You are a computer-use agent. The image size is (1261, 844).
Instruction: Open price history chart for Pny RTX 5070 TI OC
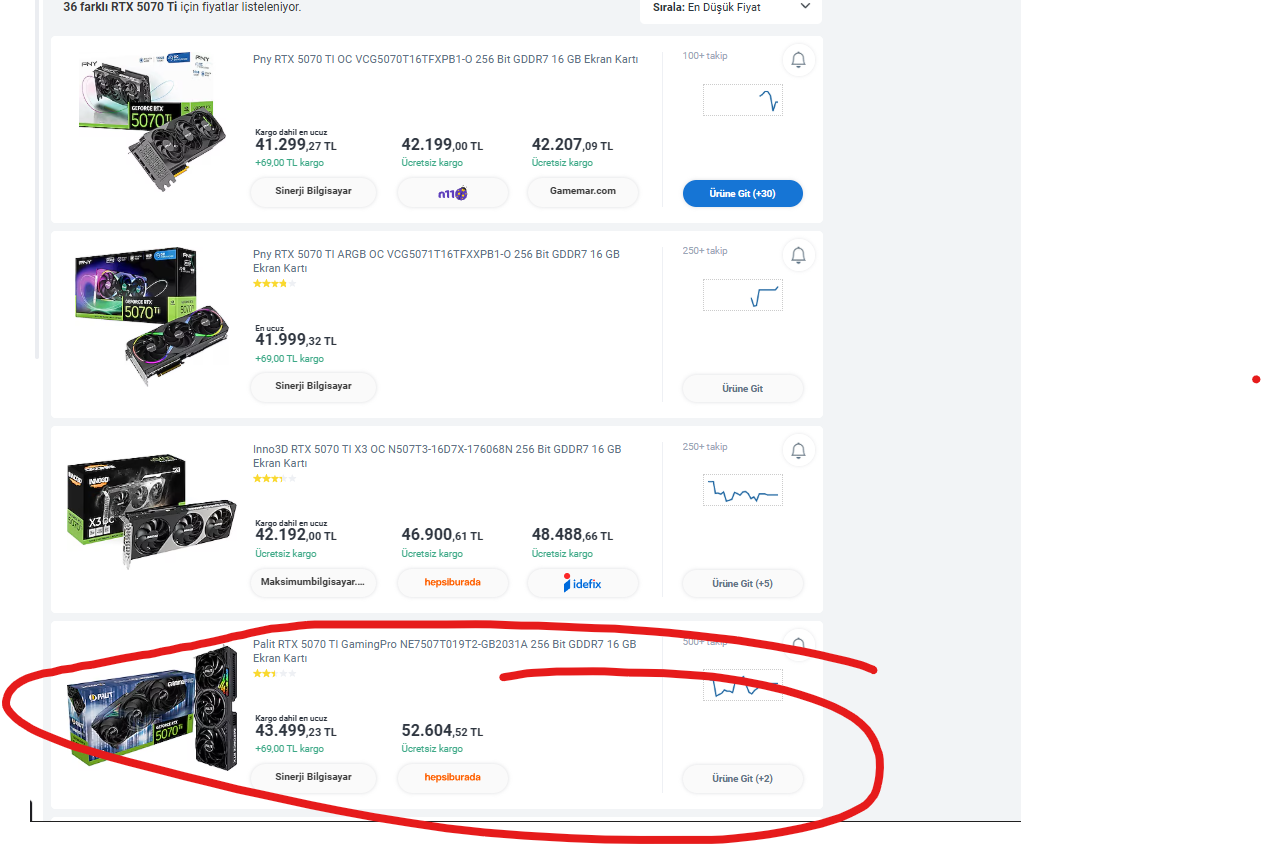[x=743, y=100]
